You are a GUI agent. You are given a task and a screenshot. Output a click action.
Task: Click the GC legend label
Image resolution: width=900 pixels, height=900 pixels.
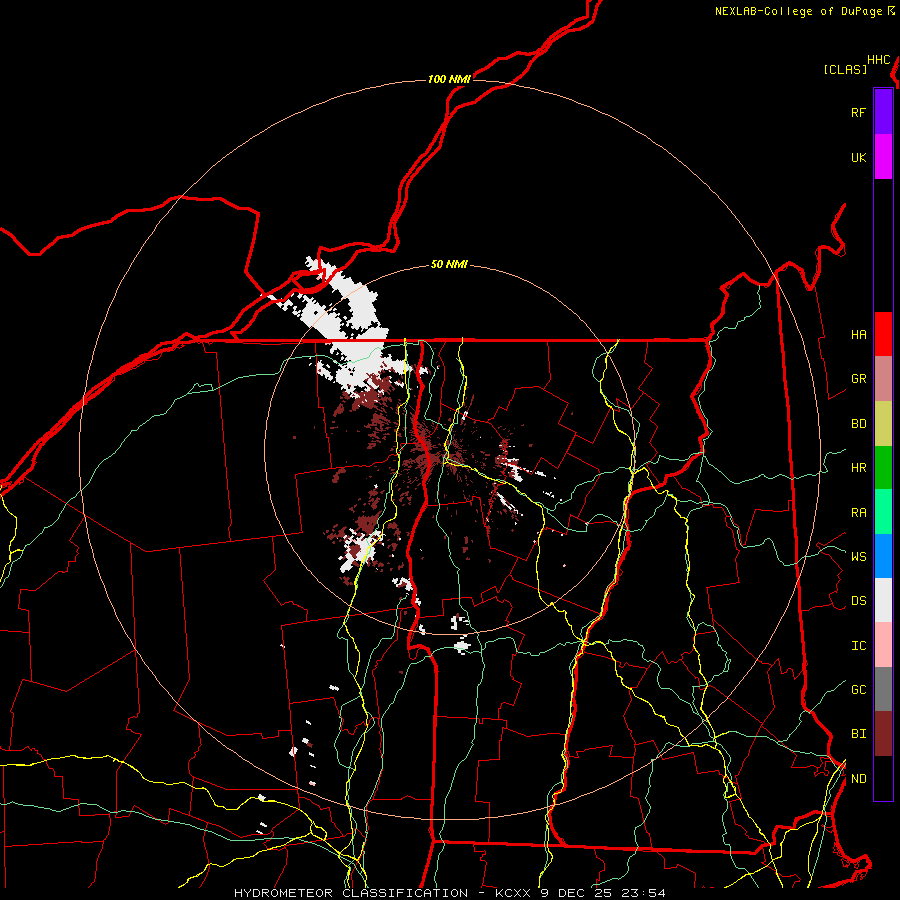tap(858, 690)
